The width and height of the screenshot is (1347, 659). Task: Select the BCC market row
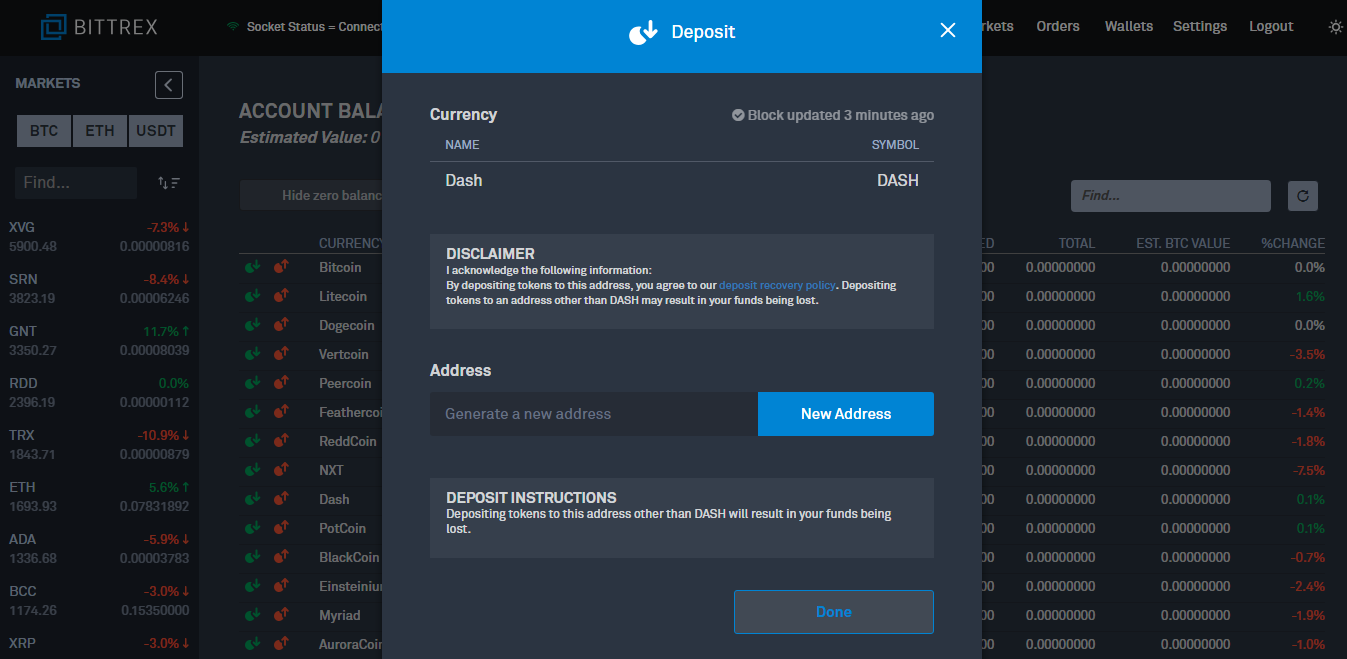click(x=99, y=600)
